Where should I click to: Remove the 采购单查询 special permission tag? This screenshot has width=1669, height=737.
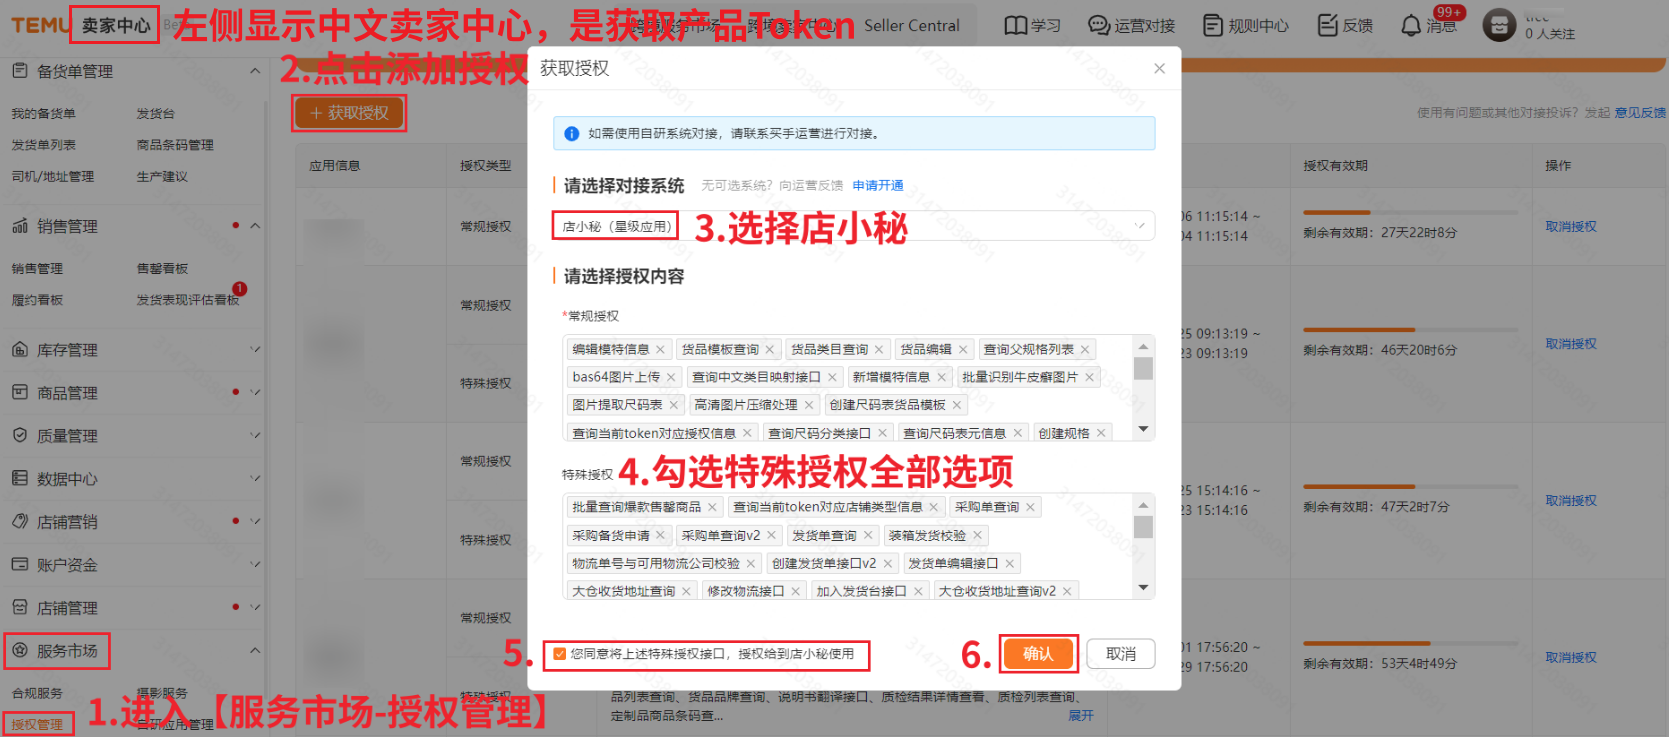pyautogui.click(x=1030, y=507)
